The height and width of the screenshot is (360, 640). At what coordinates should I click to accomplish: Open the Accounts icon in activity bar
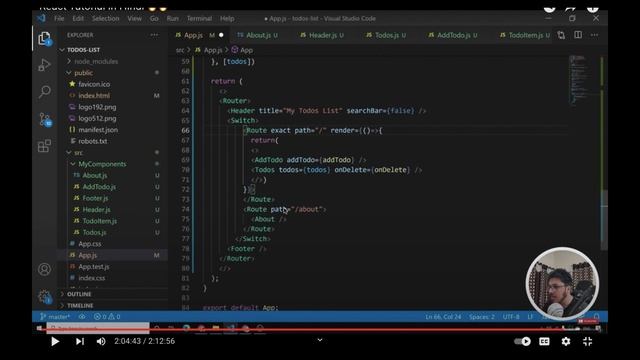tap(44, 269)
